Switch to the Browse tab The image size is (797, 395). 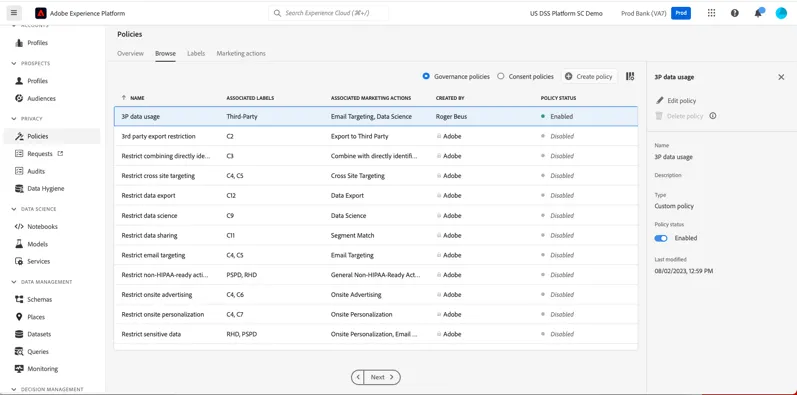pos(165,53)
